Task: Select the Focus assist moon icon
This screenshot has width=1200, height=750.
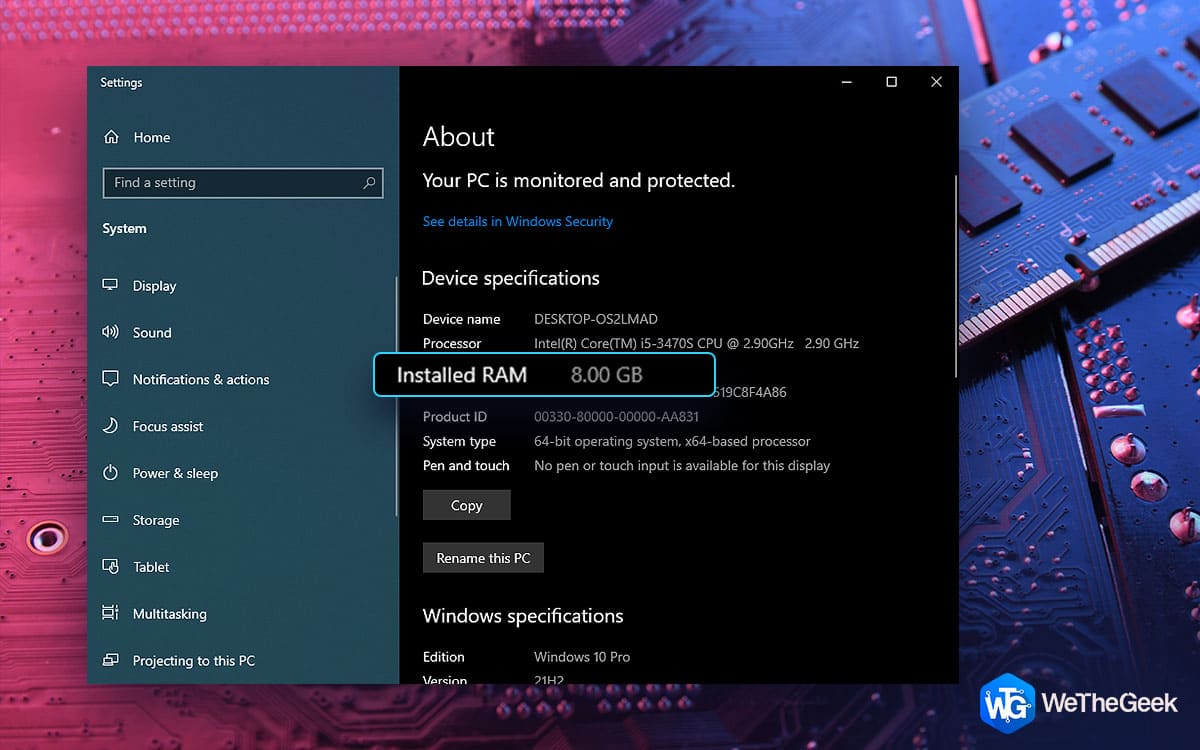Action: coord(111,427)
